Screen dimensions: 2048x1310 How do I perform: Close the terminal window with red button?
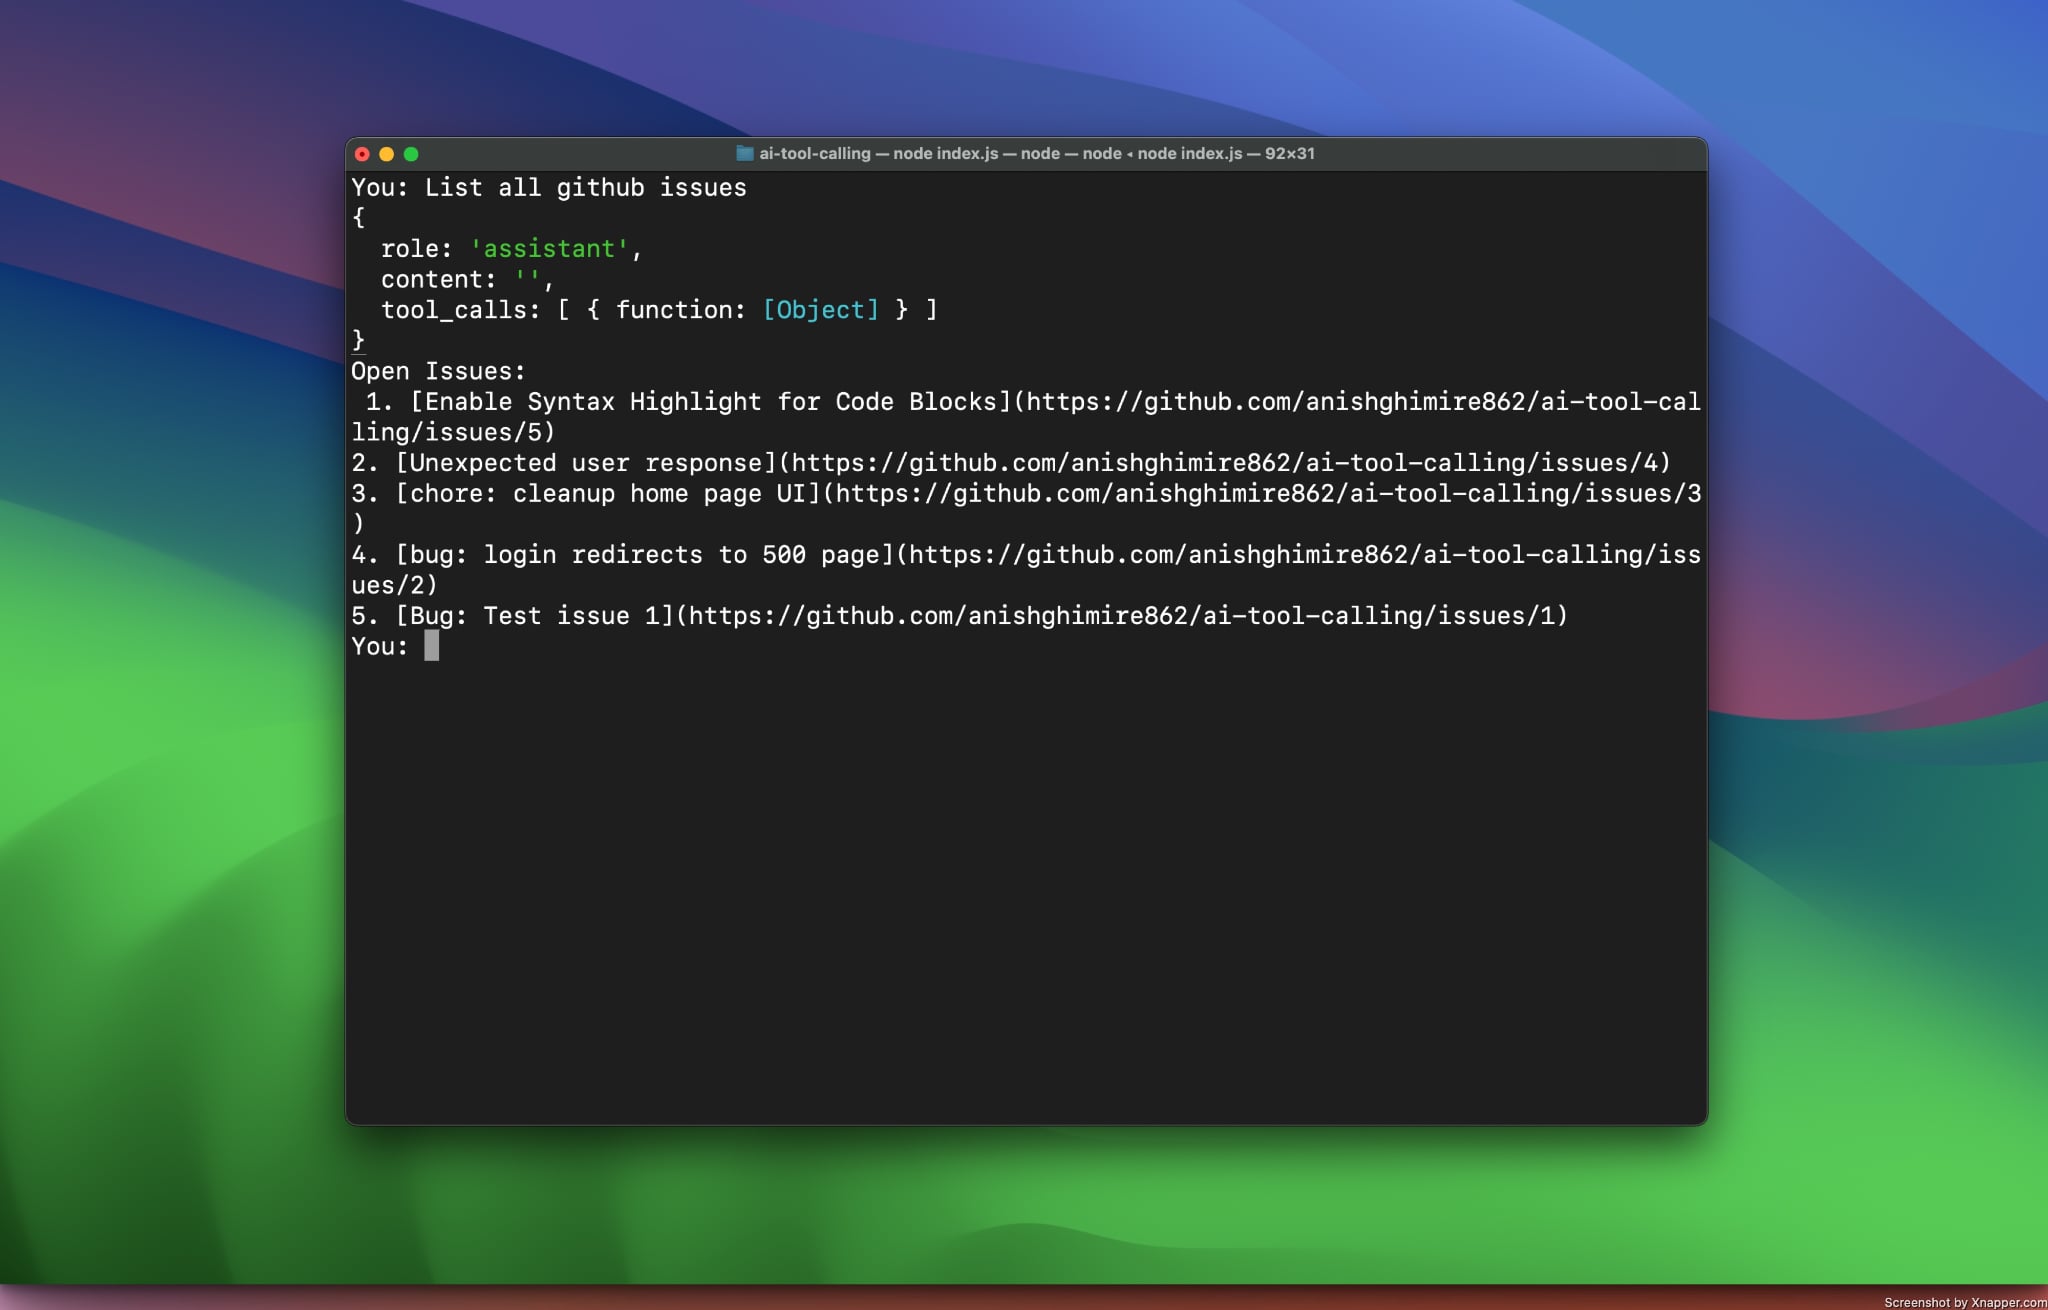pos(362,154)
